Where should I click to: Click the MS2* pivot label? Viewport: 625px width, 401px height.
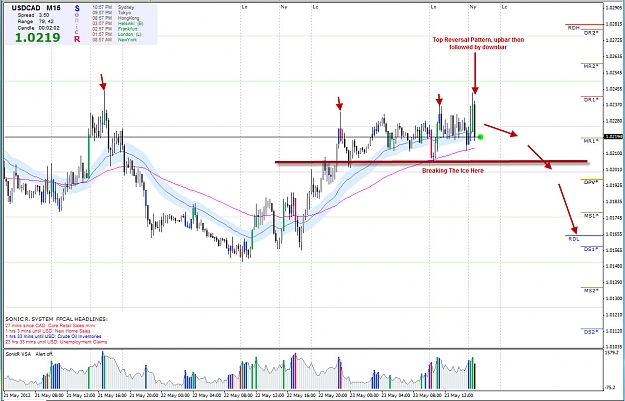click(591, 291)
